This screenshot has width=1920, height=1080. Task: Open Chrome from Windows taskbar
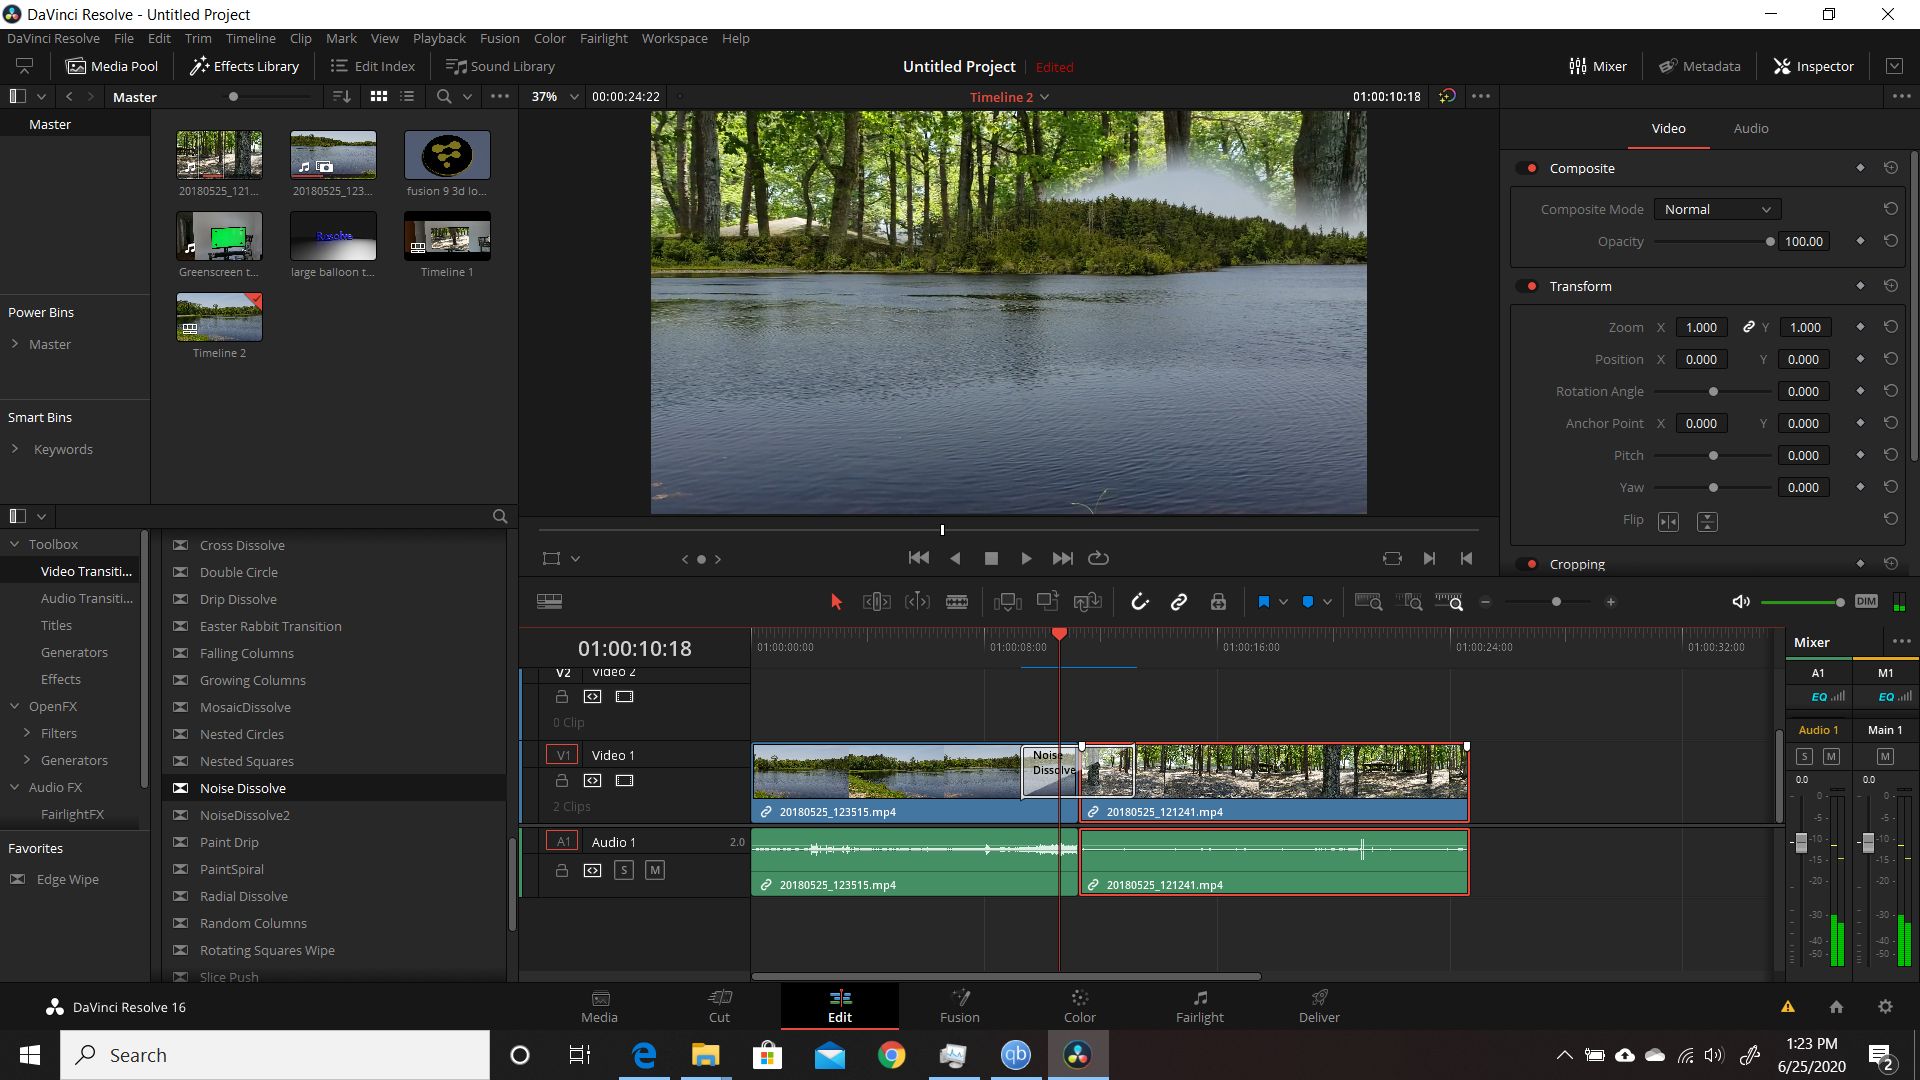(891, 1055)
